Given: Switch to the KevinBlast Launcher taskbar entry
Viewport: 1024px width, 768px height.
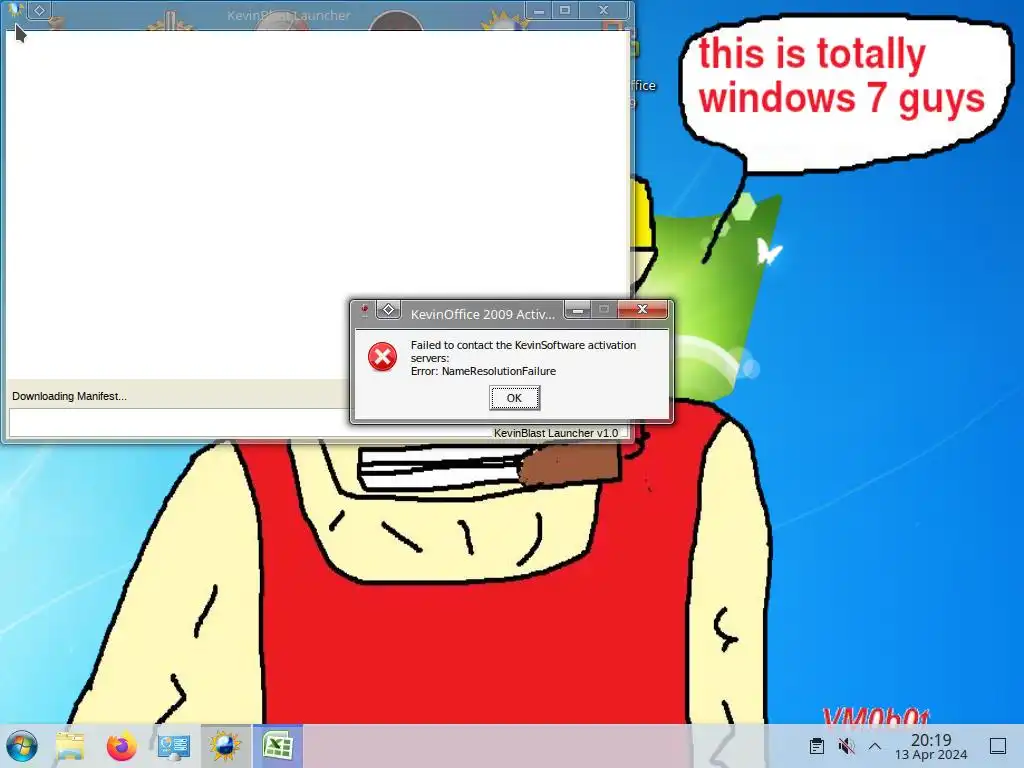Looking at the screenshot, I should 225,746.
